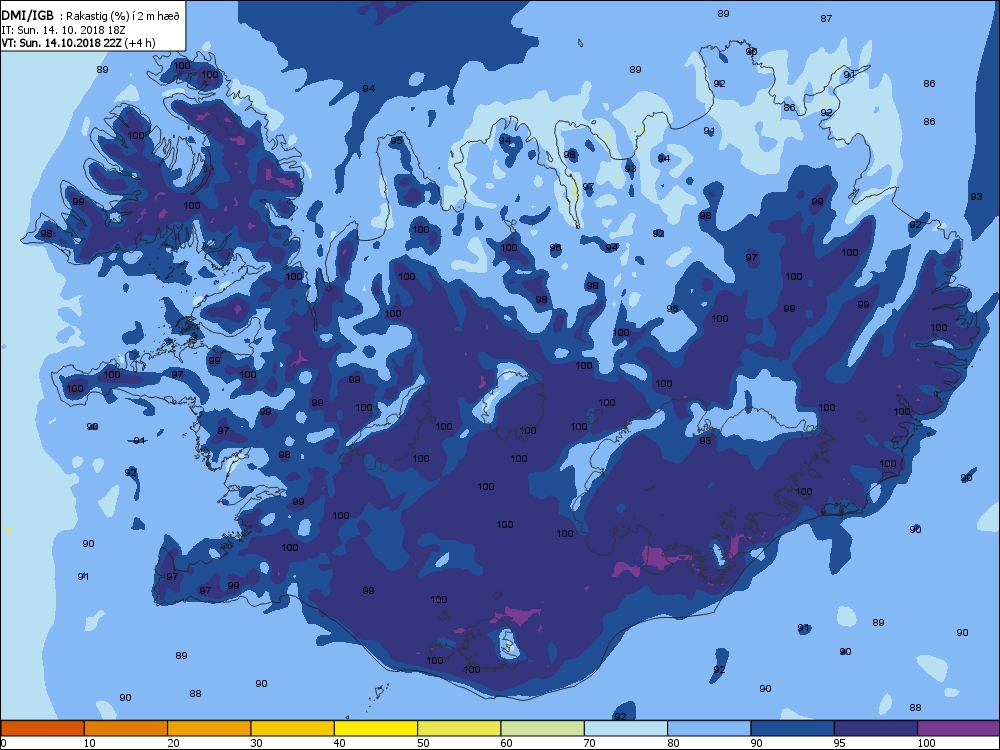The height and width of the screenshot is (750, 1000).
Task: Click the 'VT: Sun. 14.10.2018 22Z (+4 h)' line
Action: (x=78, y=43)
